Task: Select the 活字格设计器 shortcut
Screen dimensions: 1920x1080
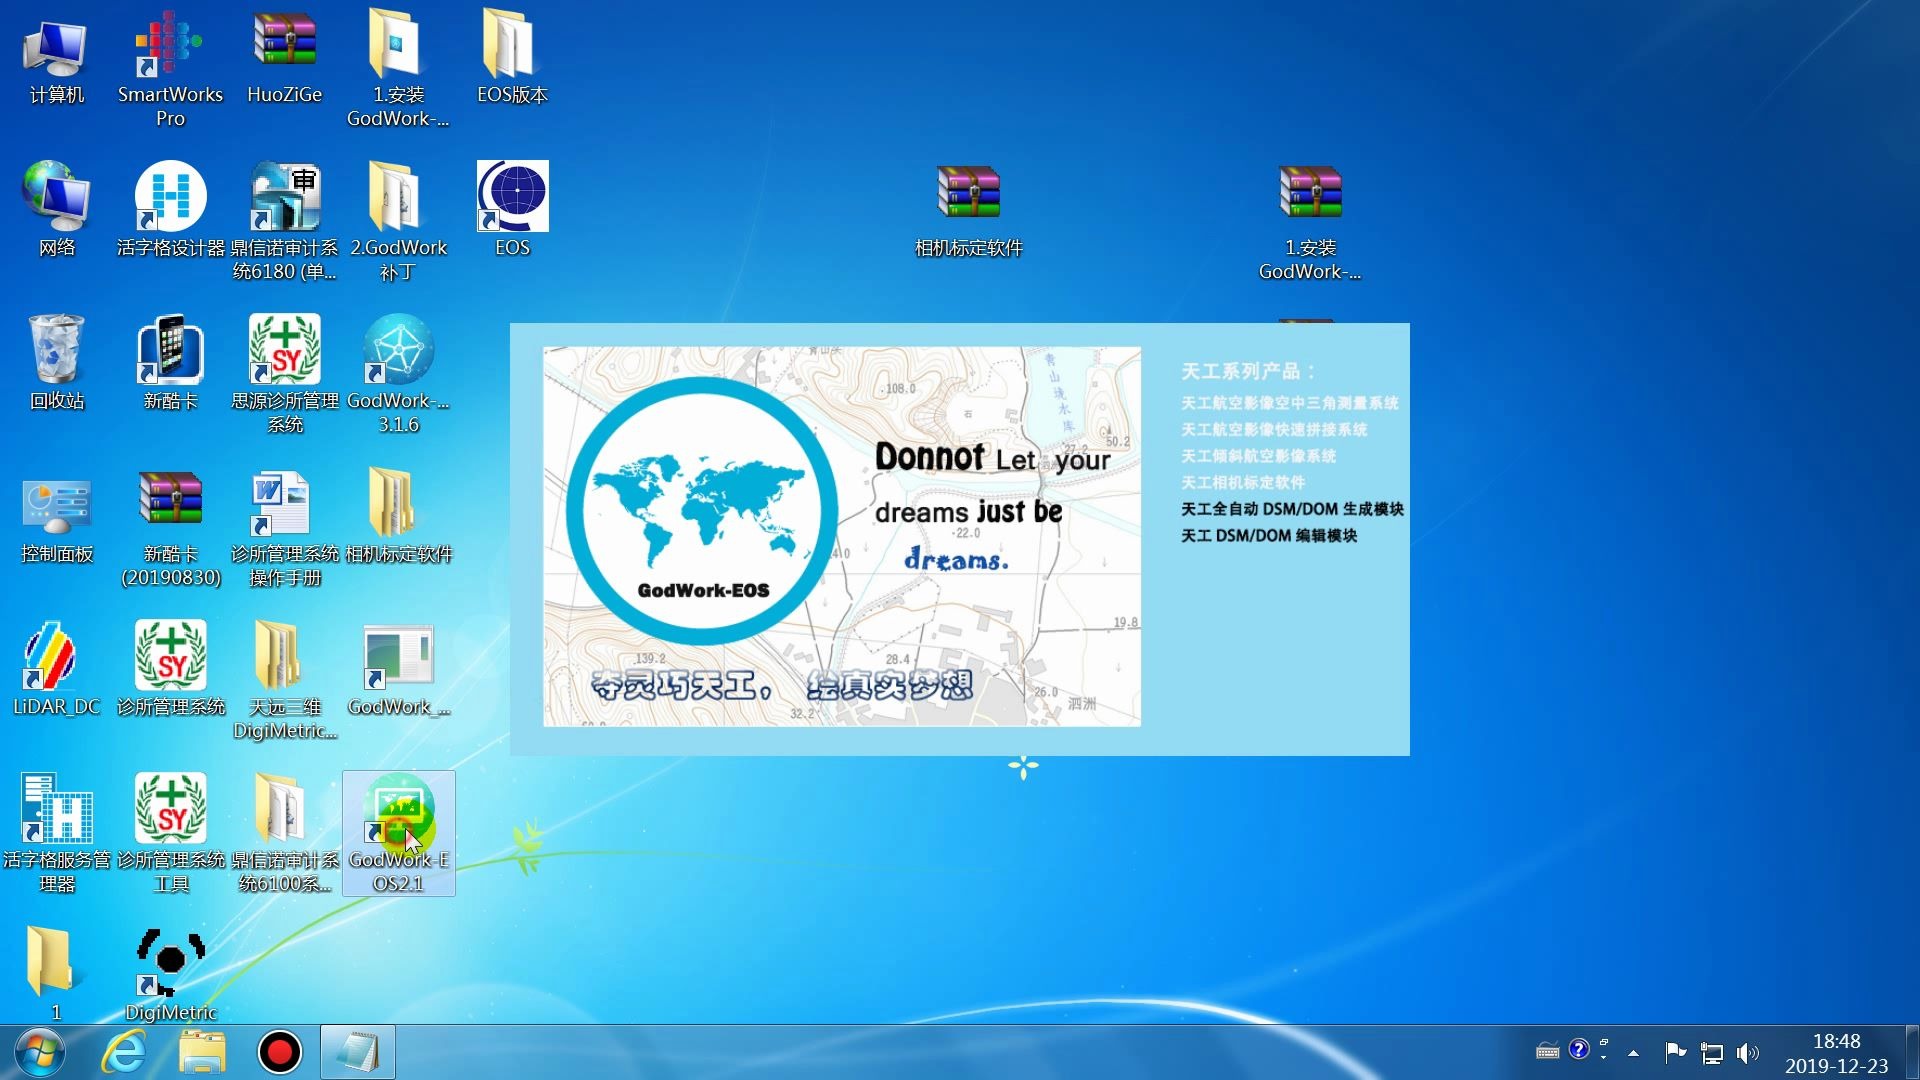Action: pos(170,210)
